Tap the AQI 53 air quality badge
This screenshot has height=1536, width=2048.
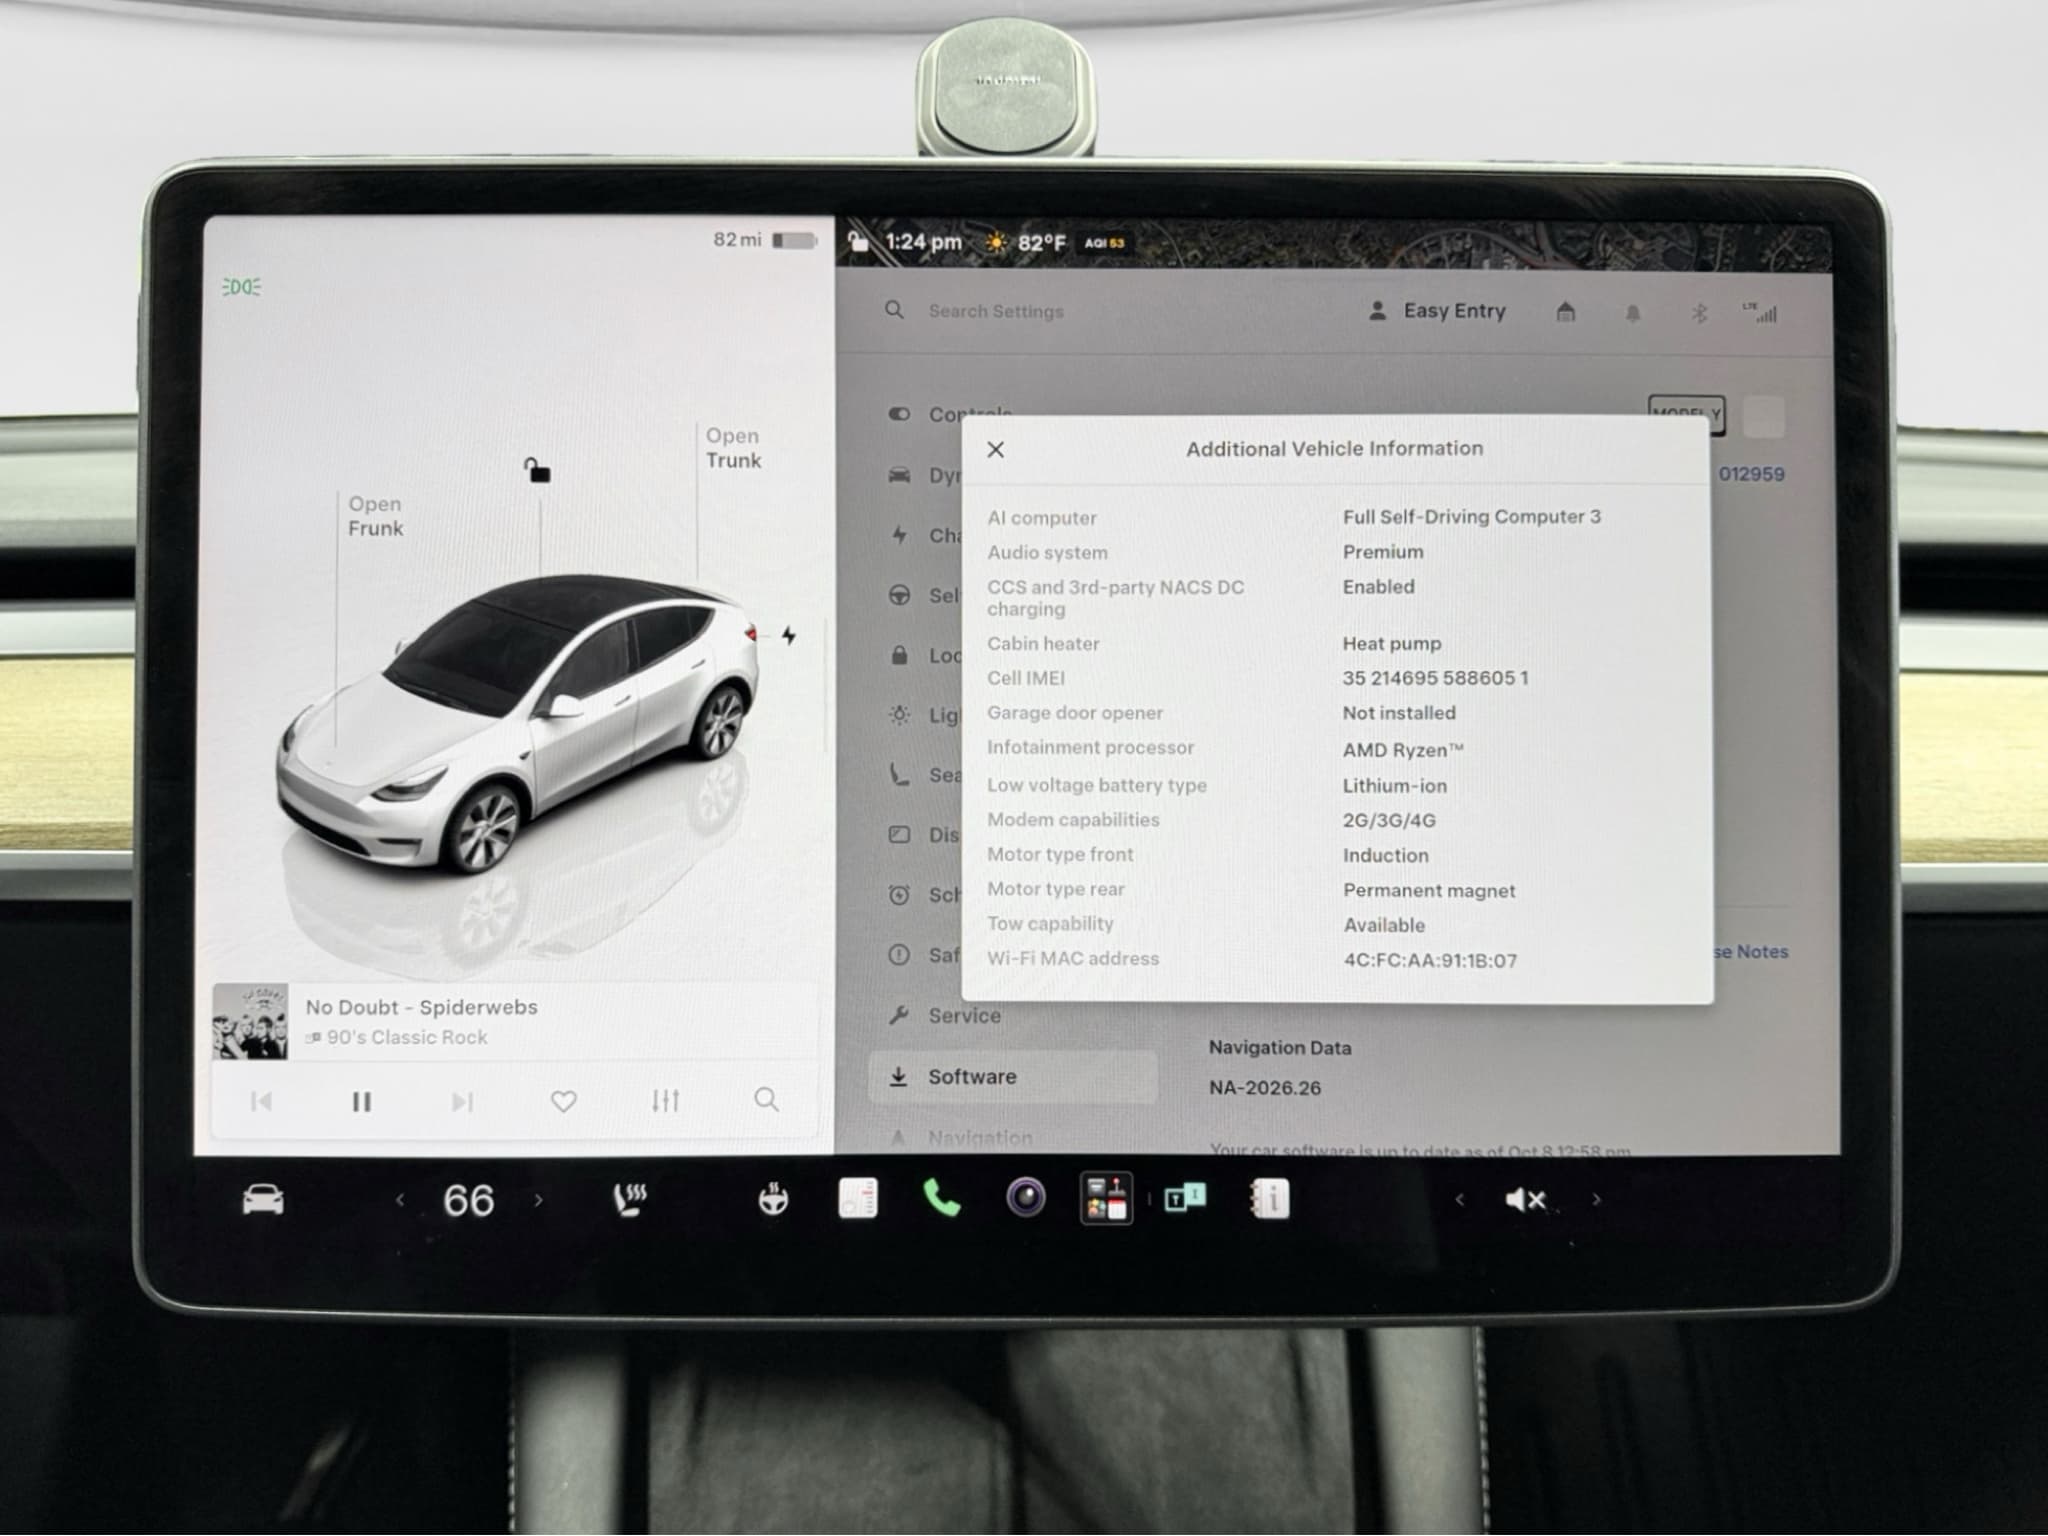1105,243
